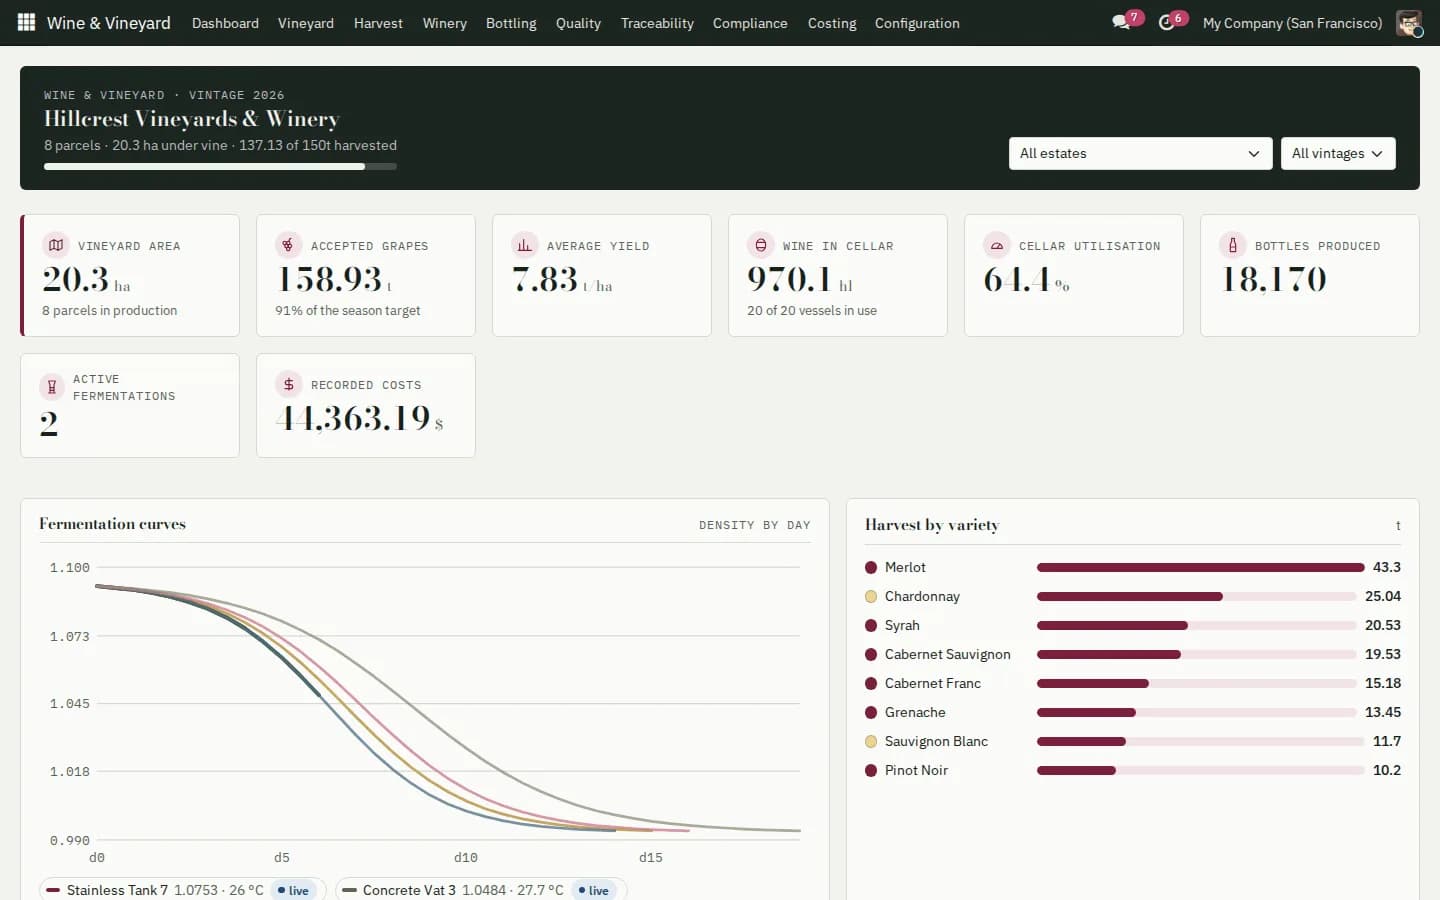Click the Active Fermentations icon
This screenshot has width=1440, height=900.
52,387
